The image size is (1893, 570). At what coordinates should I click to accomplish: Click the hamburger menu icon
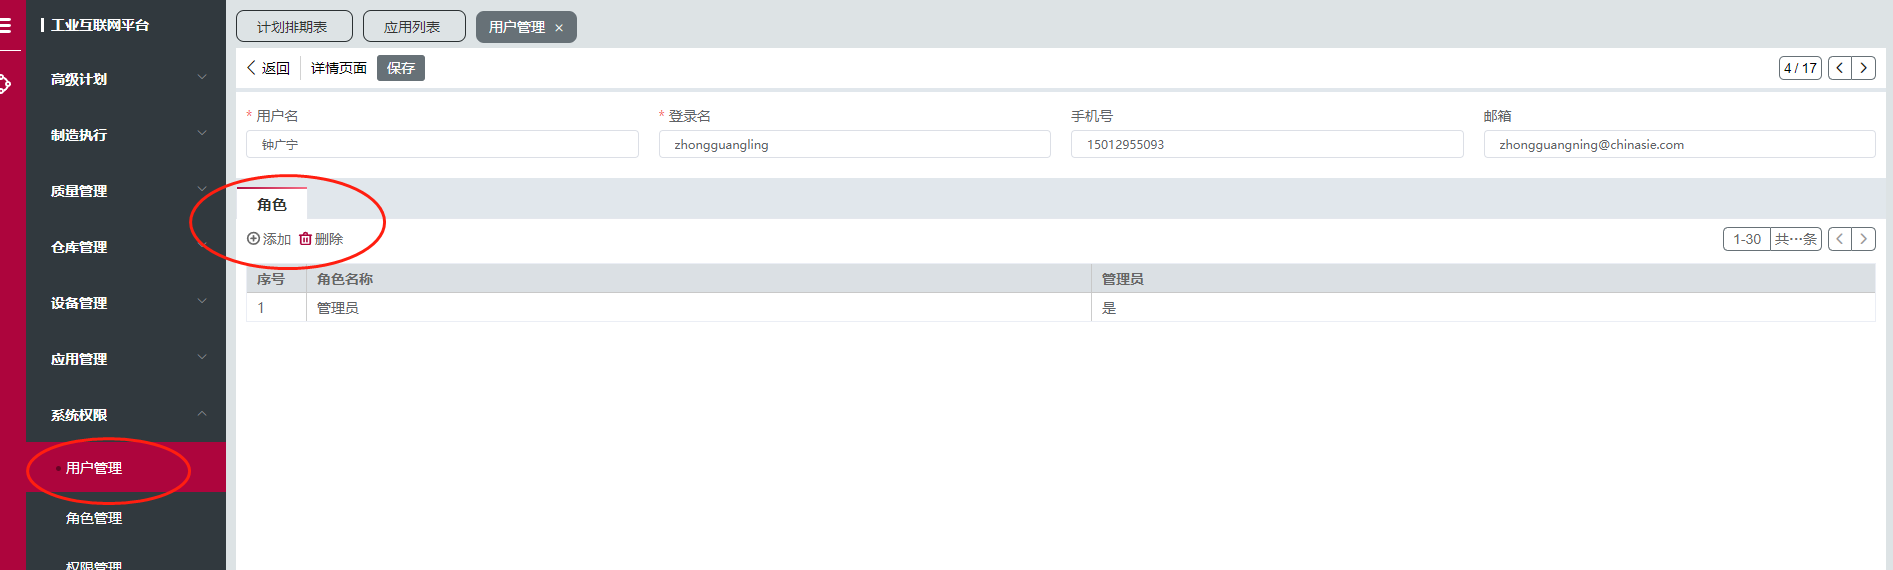tap(6, 25)
